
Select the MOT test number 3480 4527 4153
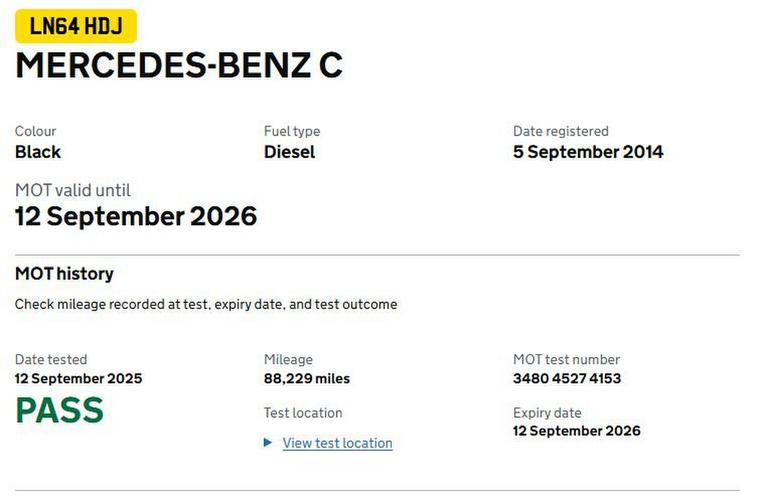pos(566,379)
